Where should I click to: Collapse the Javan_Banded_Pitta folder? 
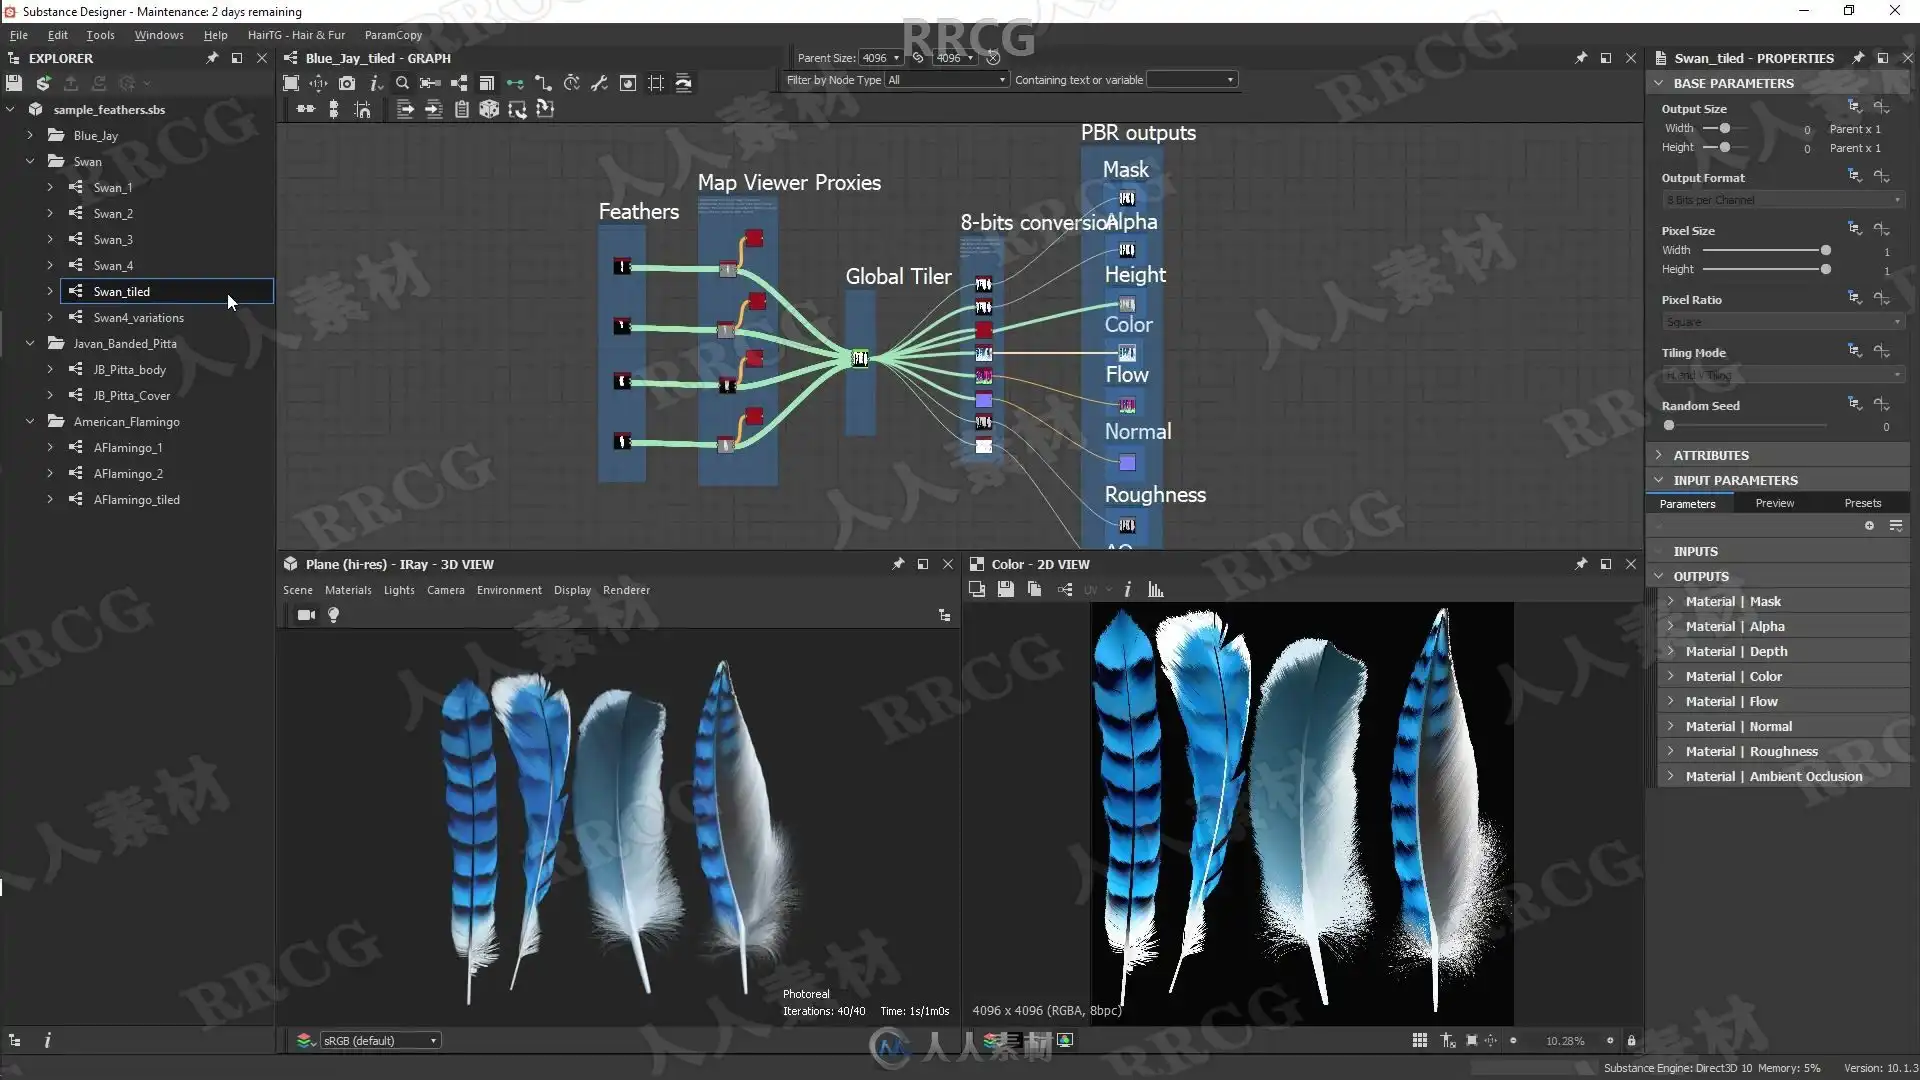tap(30, 343)
